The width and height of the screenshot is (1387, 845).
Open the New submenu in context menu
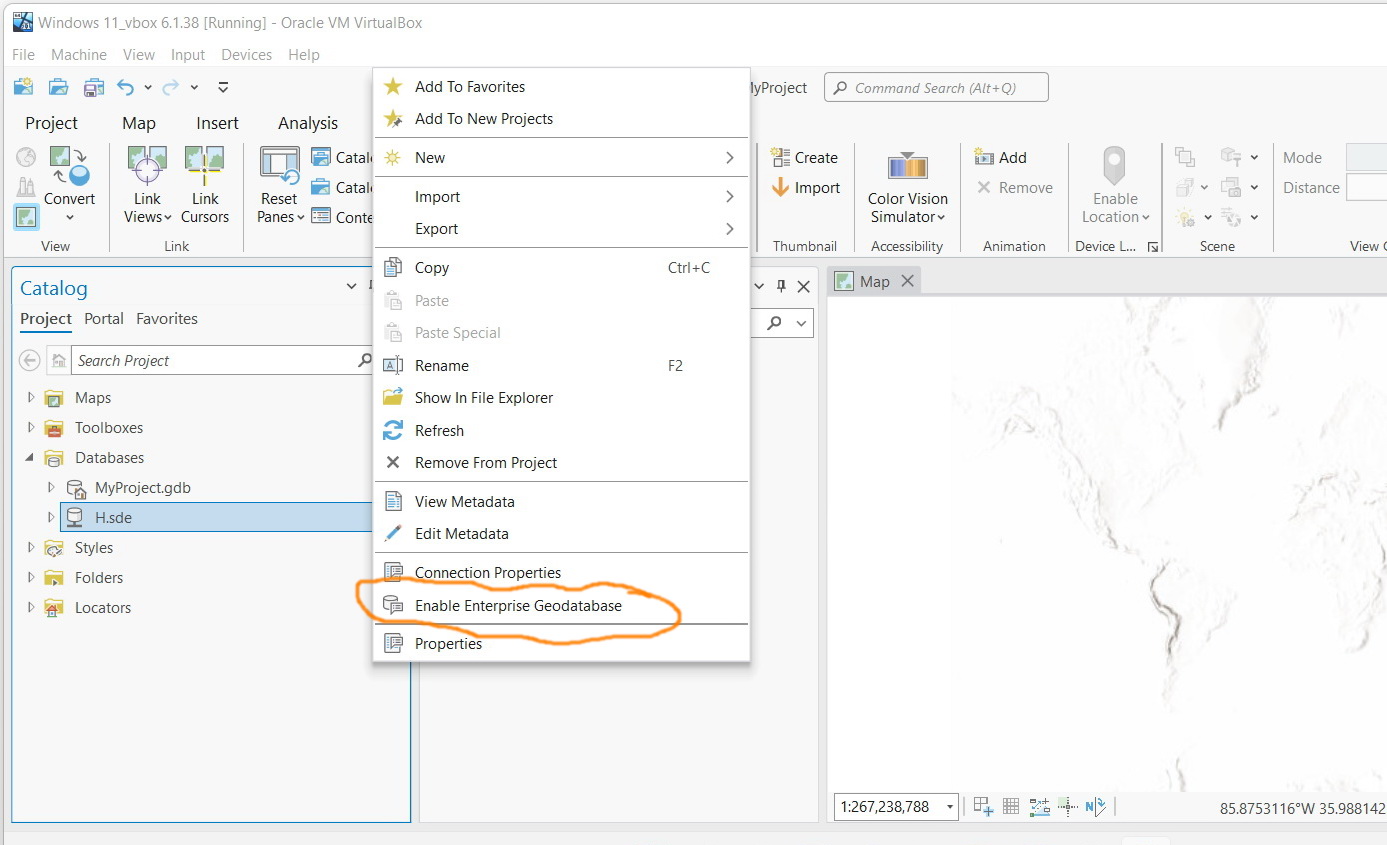click(x=561, y=158)
